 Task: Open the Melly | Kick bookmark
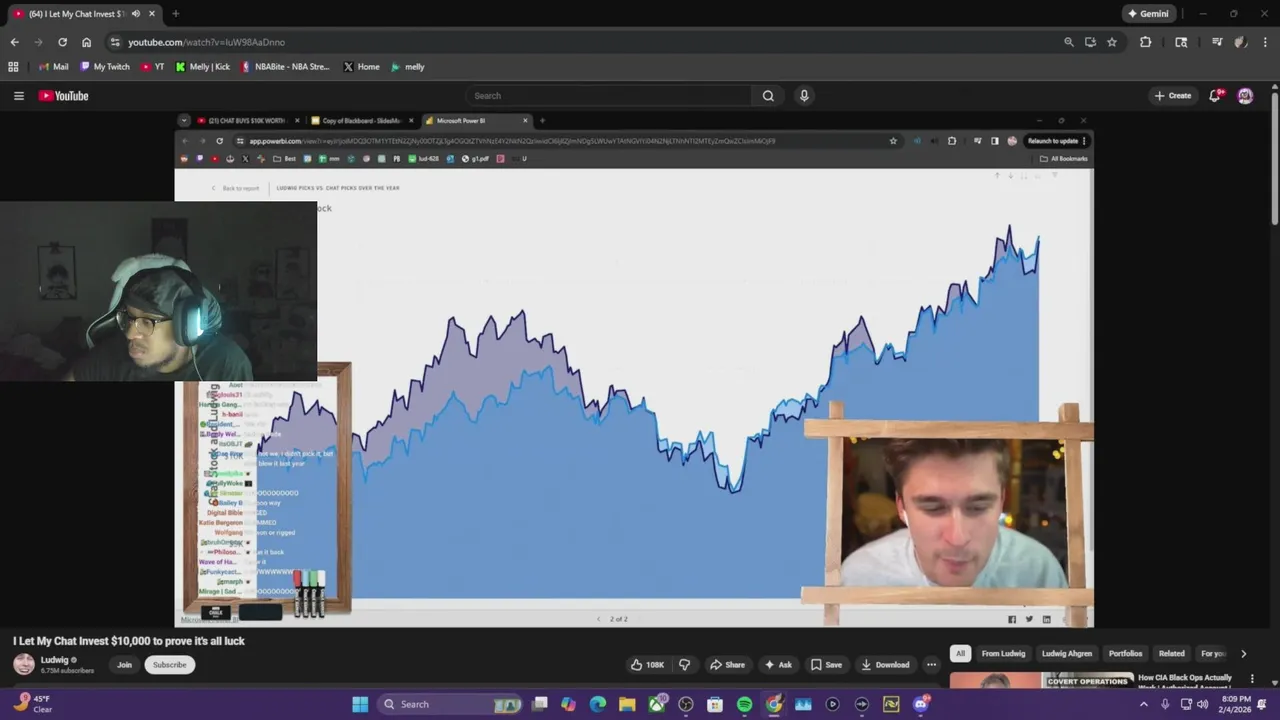(x=203, y=67)
